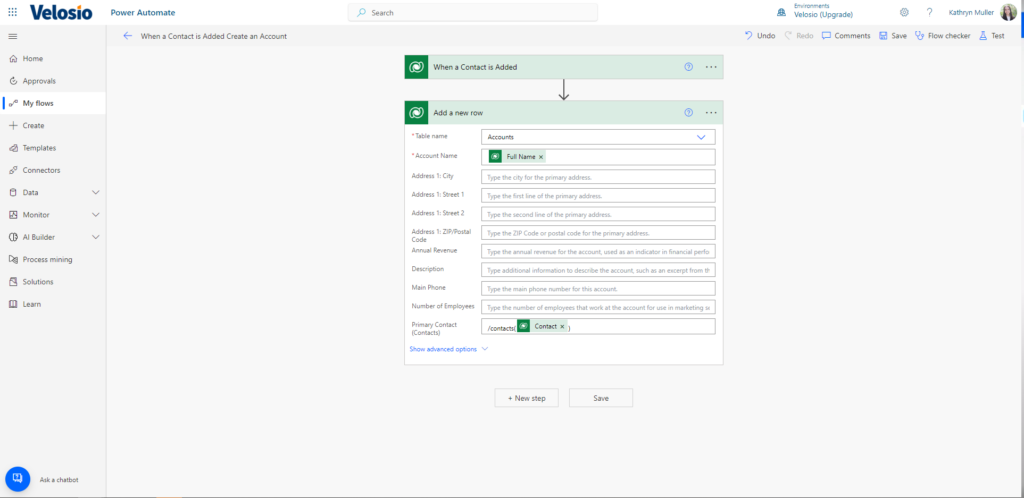This screenshot has width=1024, height=498.
Task: Focus the top Search box
Action: [473, 12]
